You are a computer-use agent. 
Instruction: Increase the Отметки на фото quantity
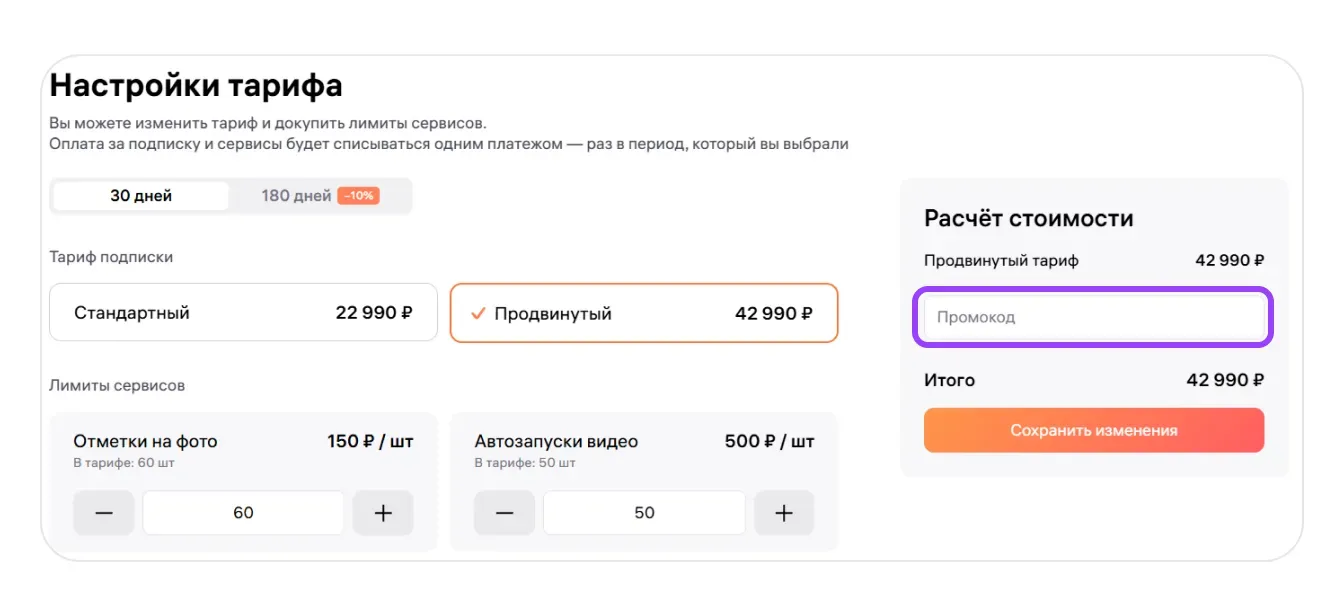383,513
